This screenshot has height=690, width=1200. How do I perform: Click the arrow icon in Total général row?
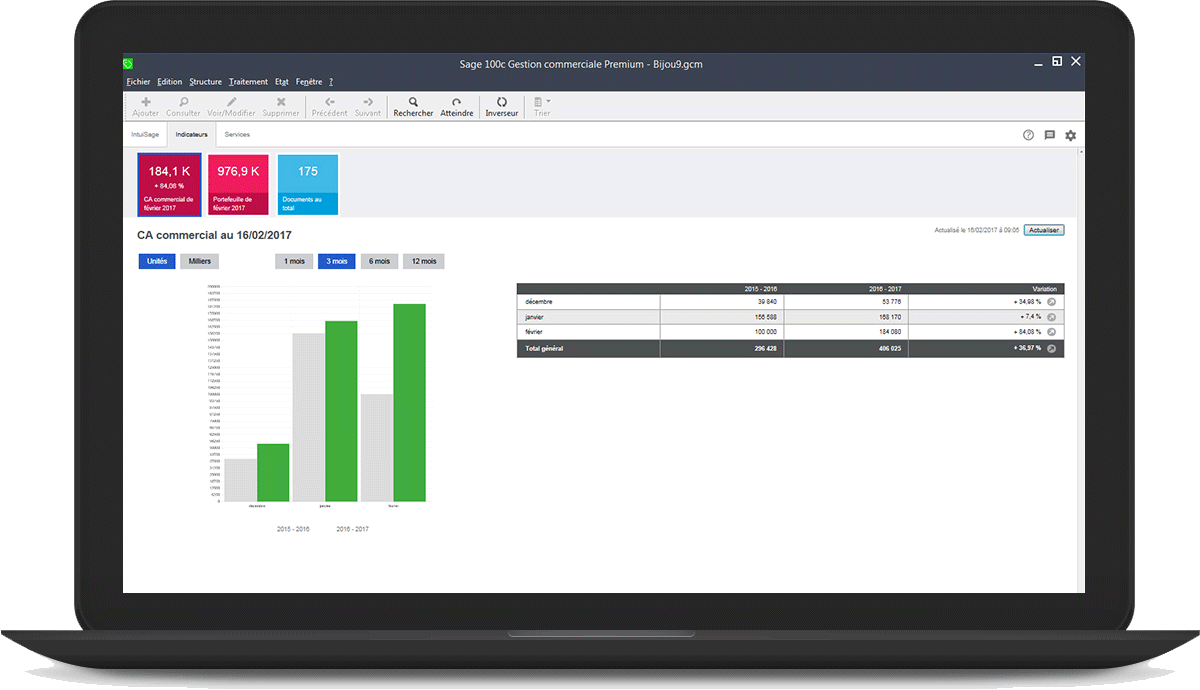[x=1051, y=348]
